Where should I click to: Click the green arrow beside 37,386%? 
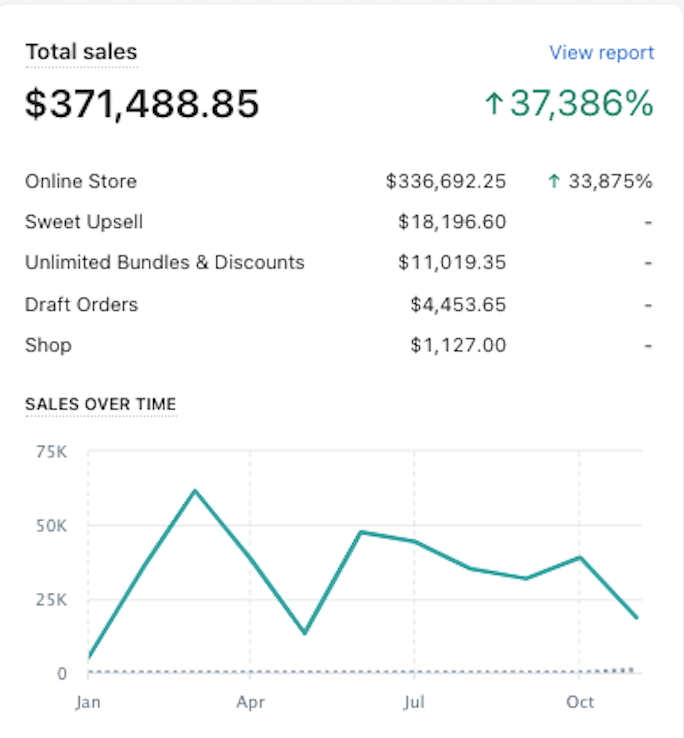[x=493, y=103]
